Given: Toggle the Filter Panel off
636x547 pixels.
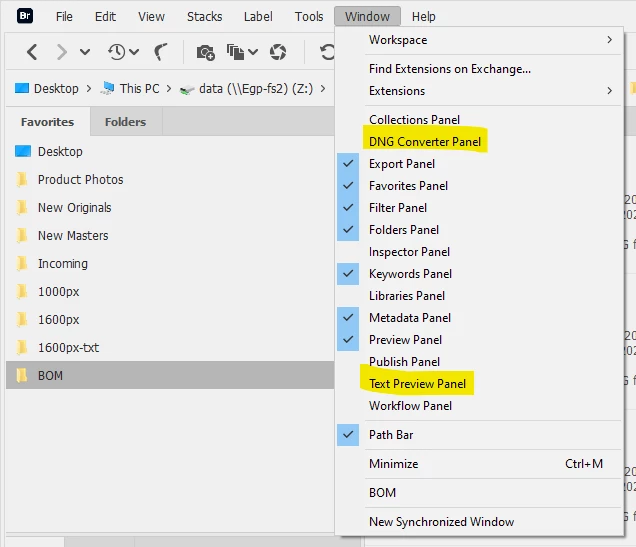Looking at the screenshot, I should coord(479,208).
